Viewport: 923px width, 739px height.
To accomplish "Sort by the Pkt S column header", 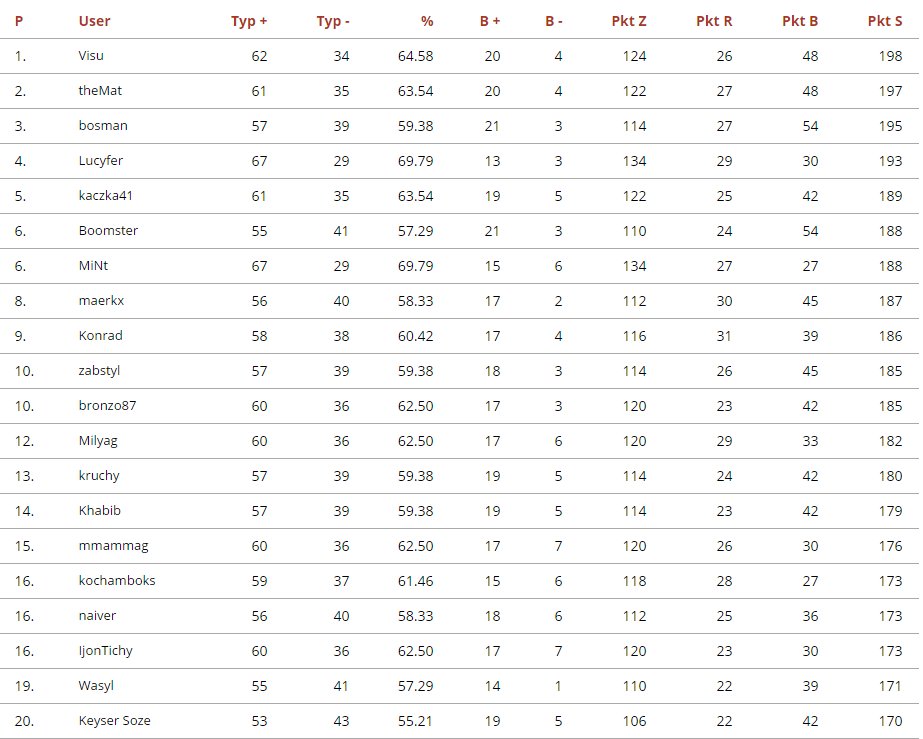I will tap(885, 21).
